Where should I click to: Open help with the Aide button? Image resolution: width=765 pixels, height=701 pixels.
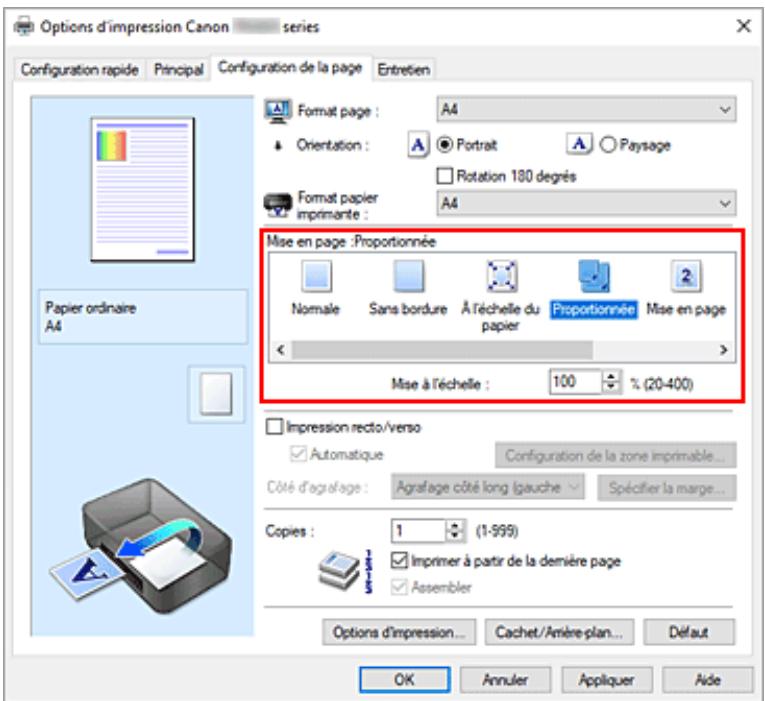tap(707, 680)
